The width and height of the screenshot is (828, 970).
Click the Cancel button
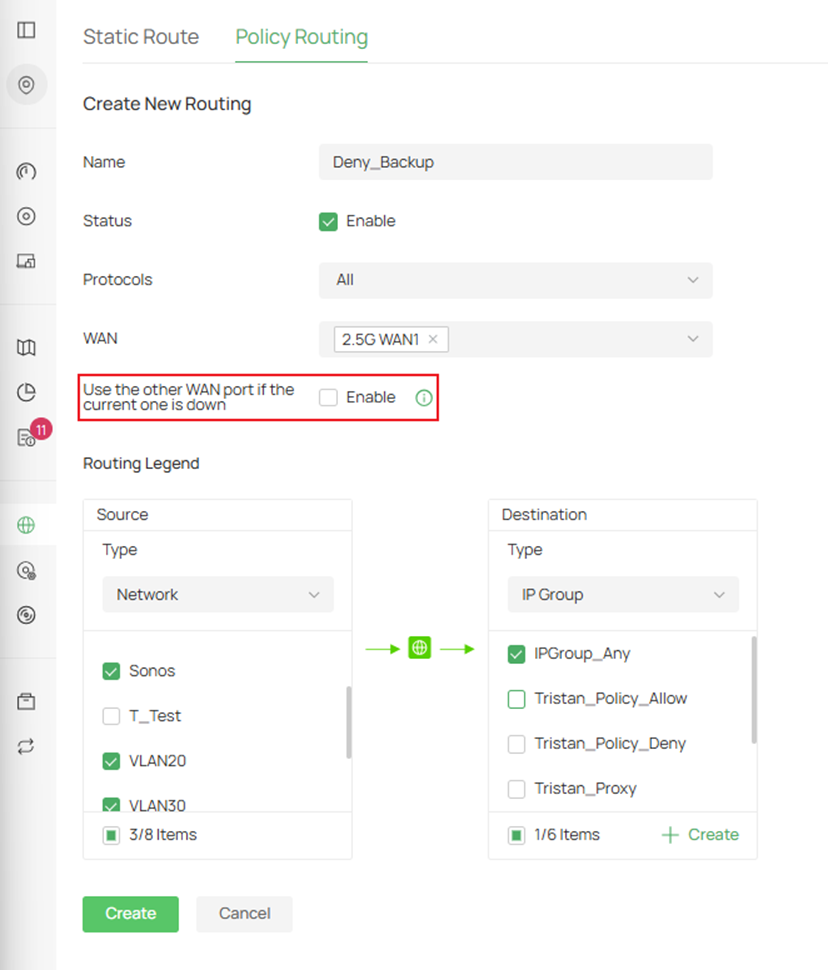point(244,914)
